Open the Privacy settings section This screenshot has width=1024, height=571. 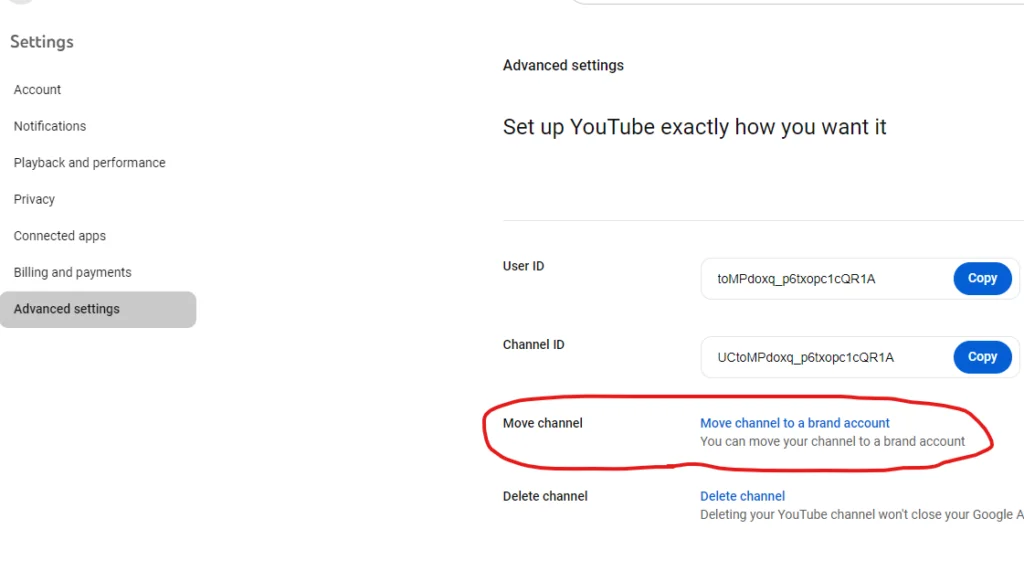point(34,199)
